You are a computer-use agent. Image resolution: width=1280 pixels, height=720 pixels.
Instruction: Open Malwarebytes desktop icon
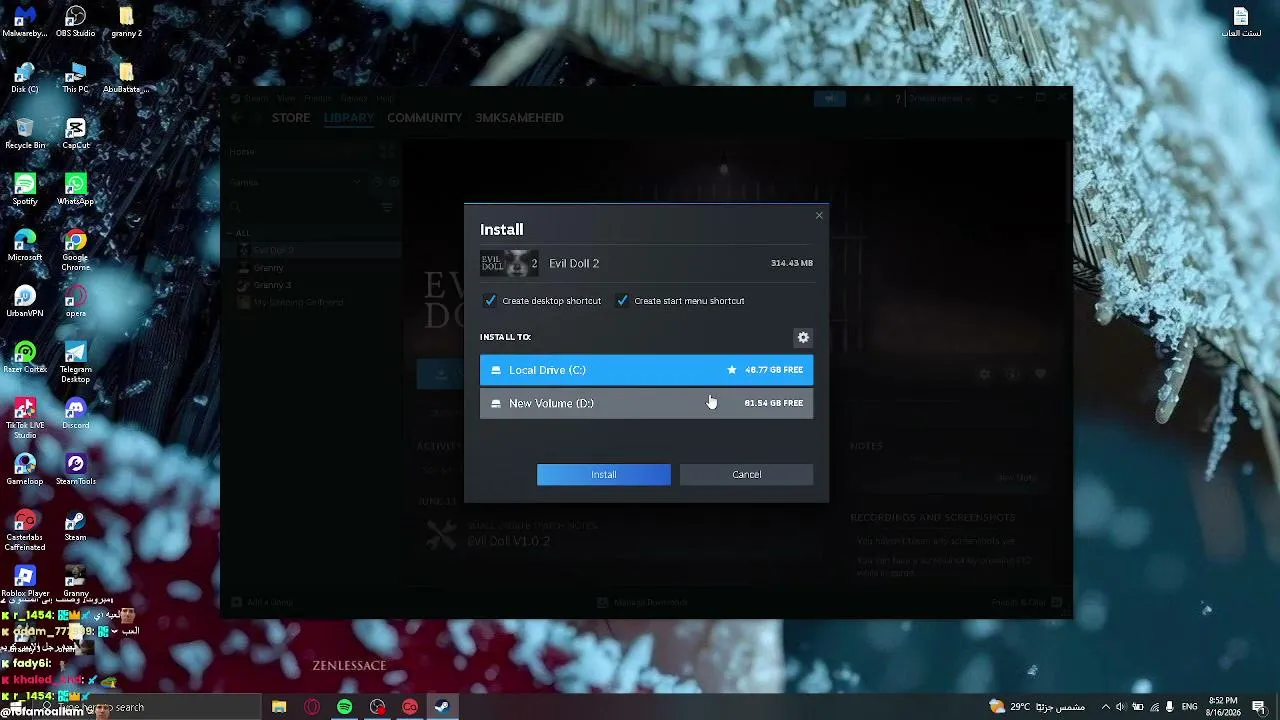click(25, 22)
